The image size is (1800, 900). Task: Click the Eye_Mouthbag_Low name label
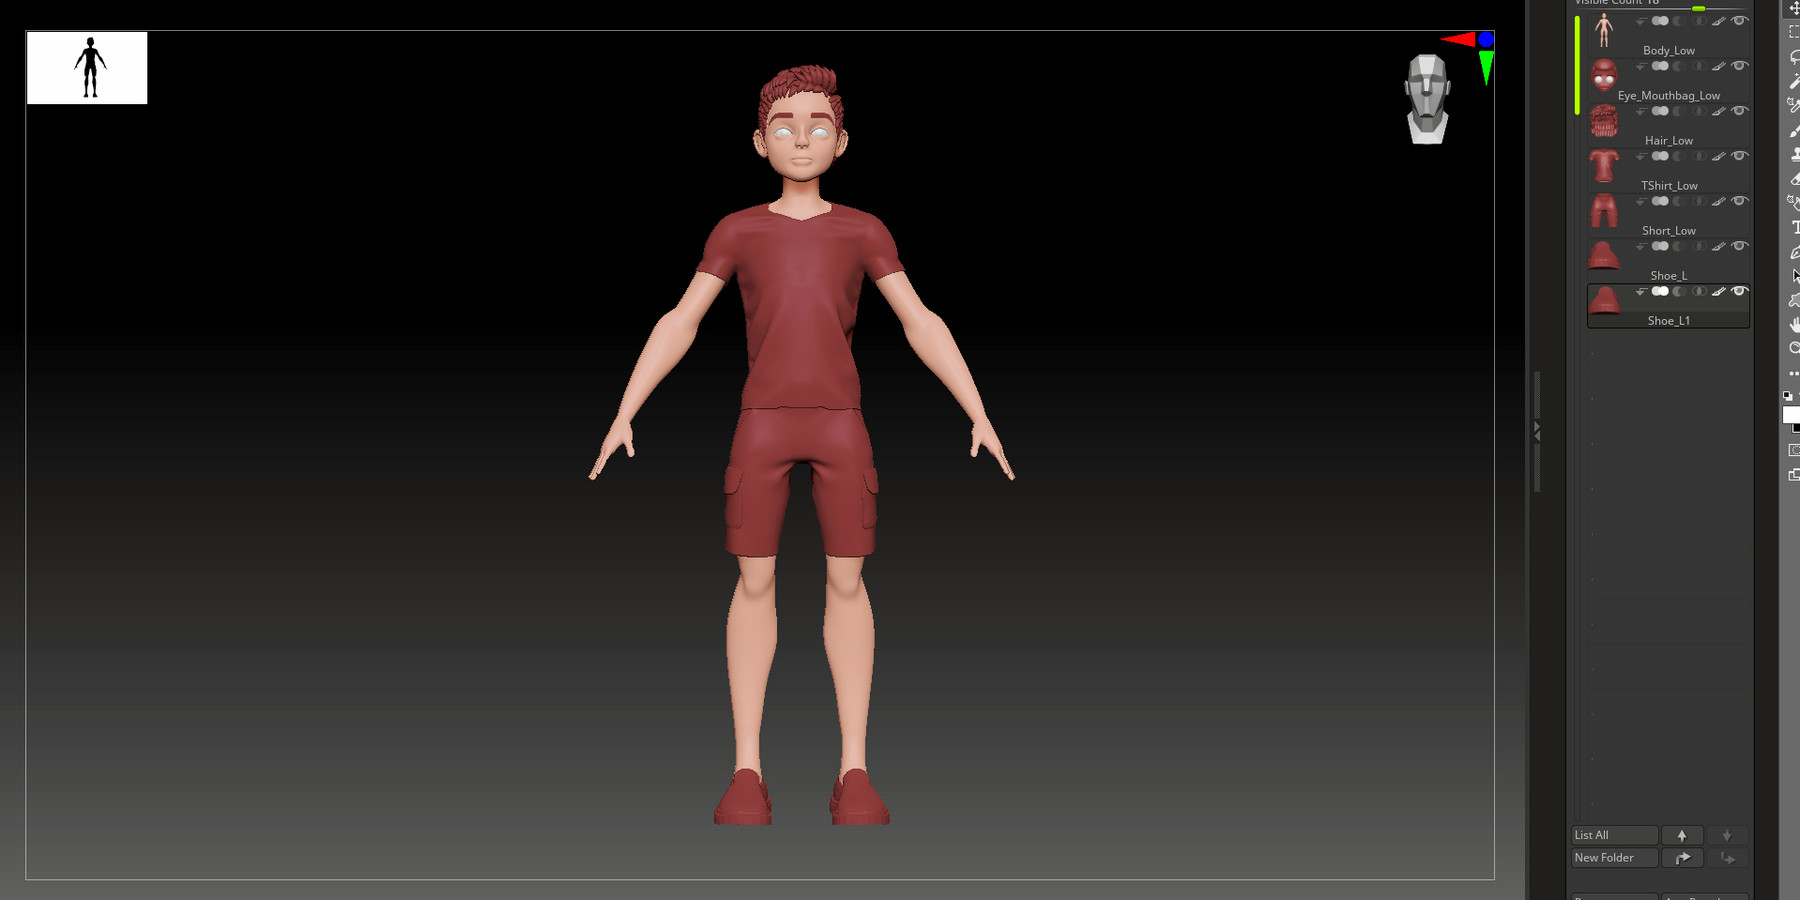coord(1669,95)
